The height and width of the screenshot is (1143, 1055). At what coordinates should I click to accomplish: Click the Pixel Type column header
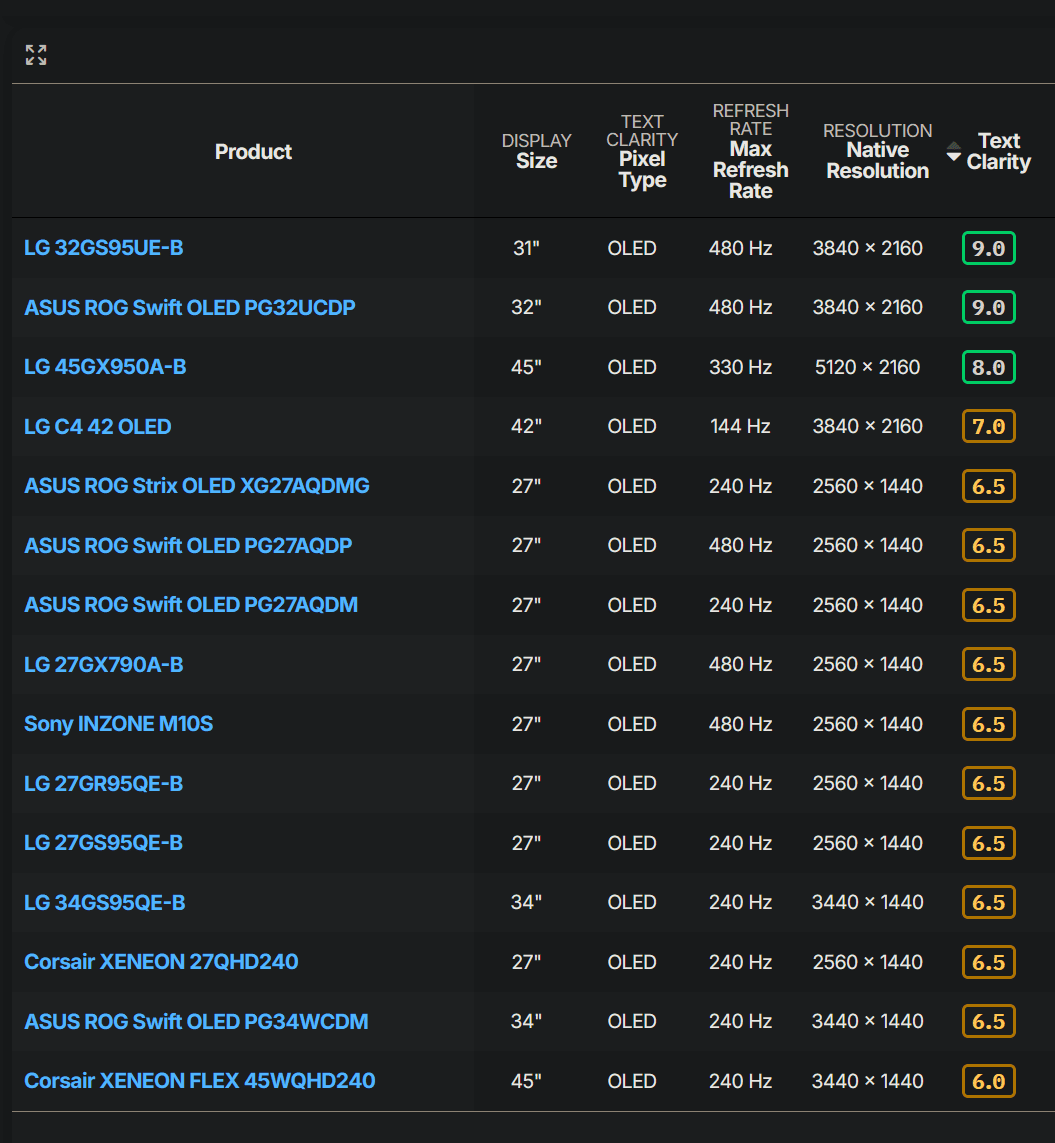[642, 151]
